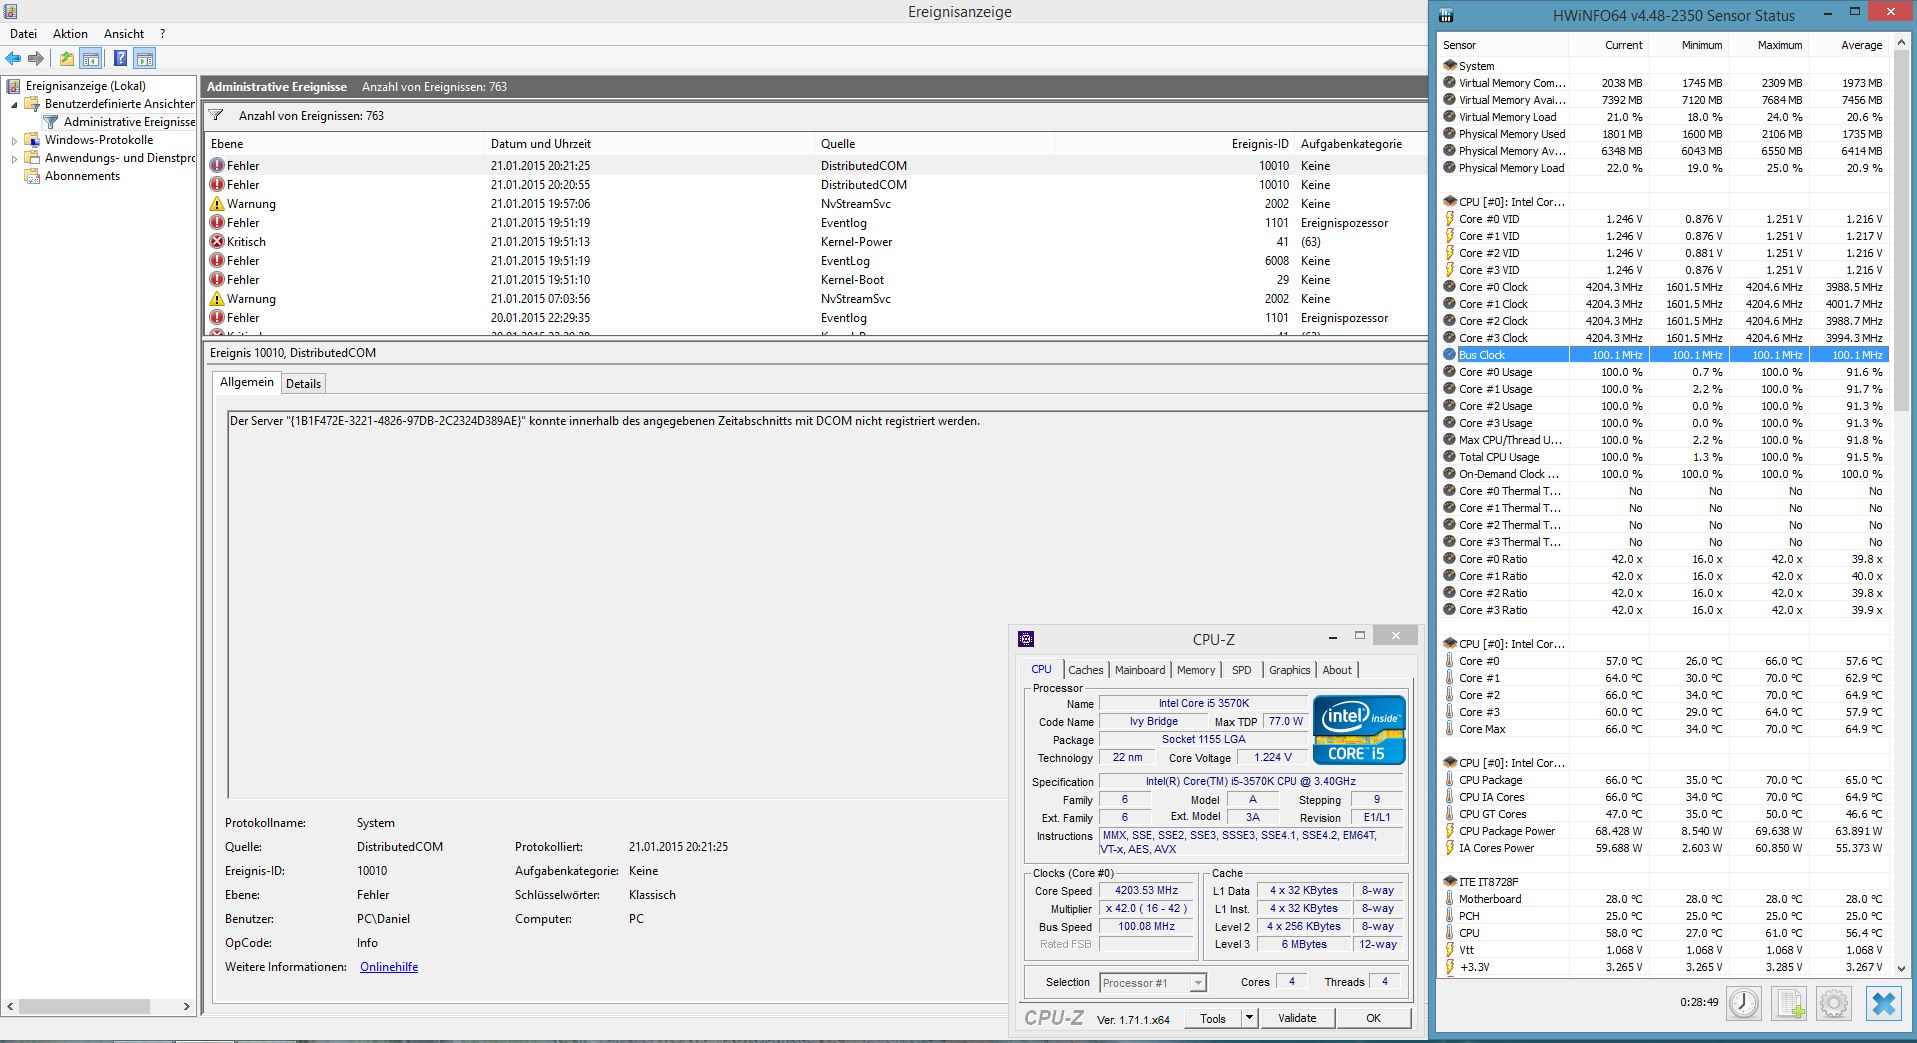Click the filter funnel icon beside event count
Viewport: 1917px width, 1043px height.
pyautogui.click(x=216, y=116)
